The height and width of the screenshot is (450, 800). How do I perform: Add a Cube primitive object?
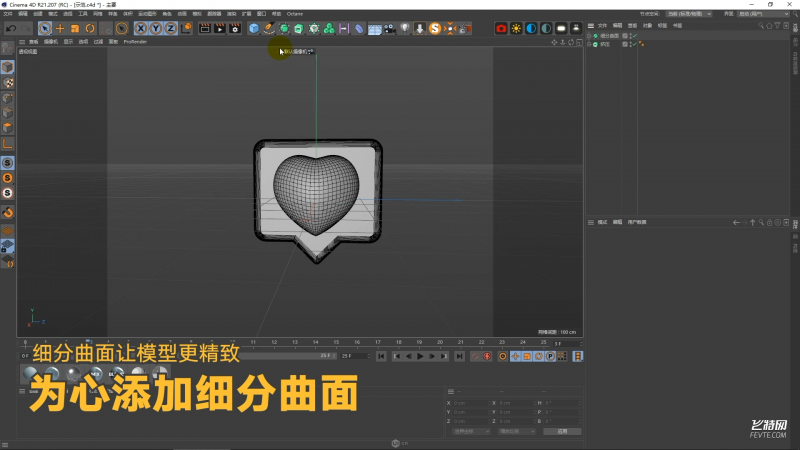tap(254, 28)
